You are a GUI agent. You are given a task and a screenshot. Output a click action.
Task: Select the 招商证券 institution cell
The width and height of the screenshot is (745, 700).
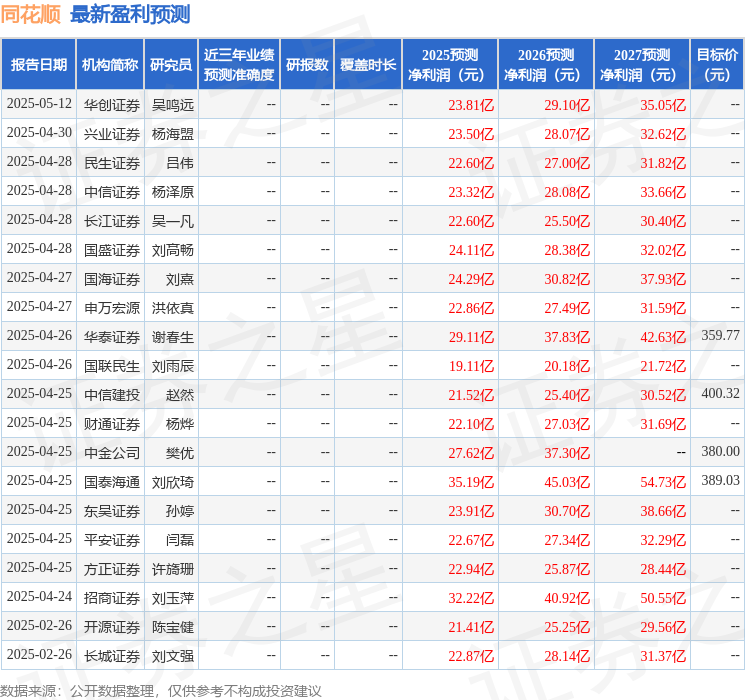[112, 598]
